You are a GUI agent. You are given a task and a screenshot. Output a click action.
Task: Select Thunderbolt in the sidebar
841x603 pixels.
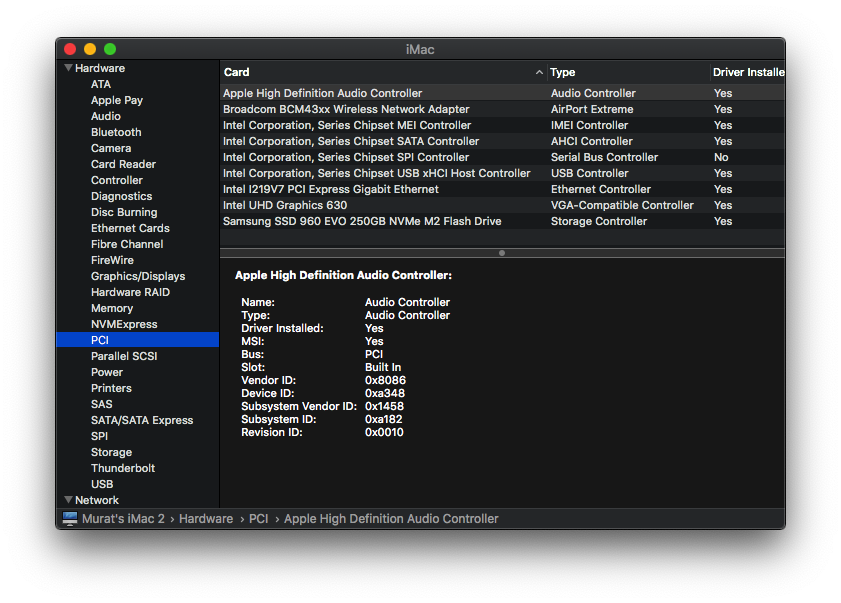(123, 468)
